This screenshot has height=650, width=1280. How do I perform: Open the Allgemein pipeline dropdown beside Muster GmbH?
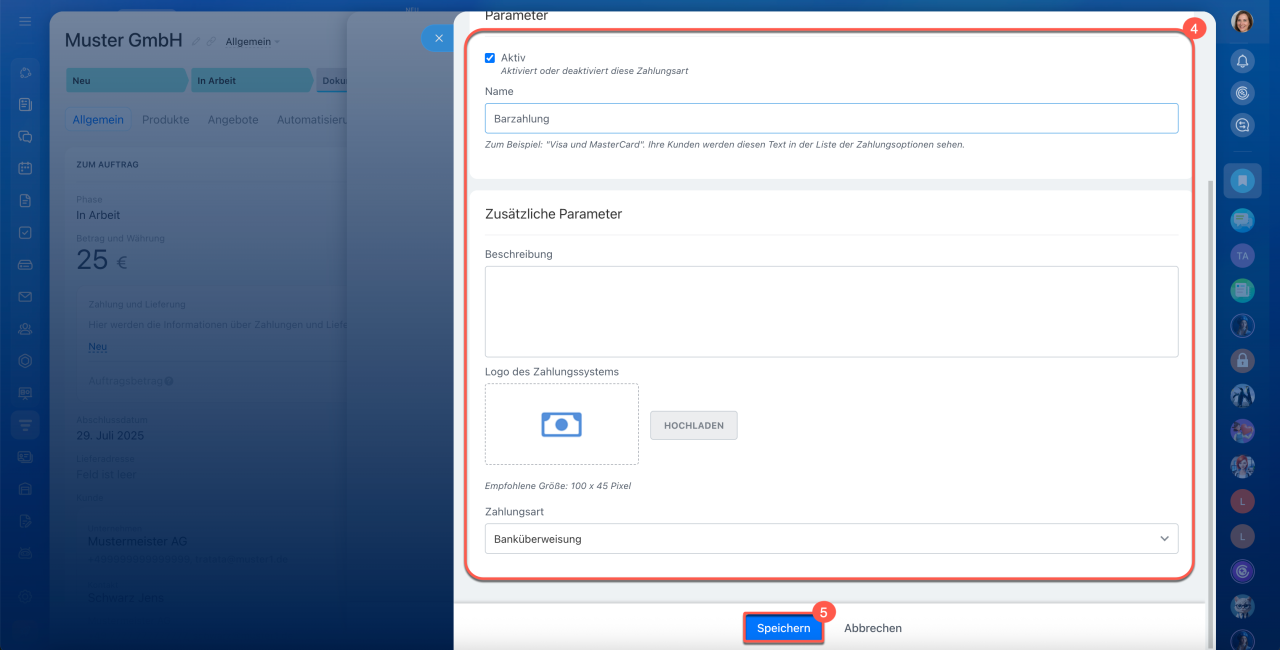pos(252,42)
